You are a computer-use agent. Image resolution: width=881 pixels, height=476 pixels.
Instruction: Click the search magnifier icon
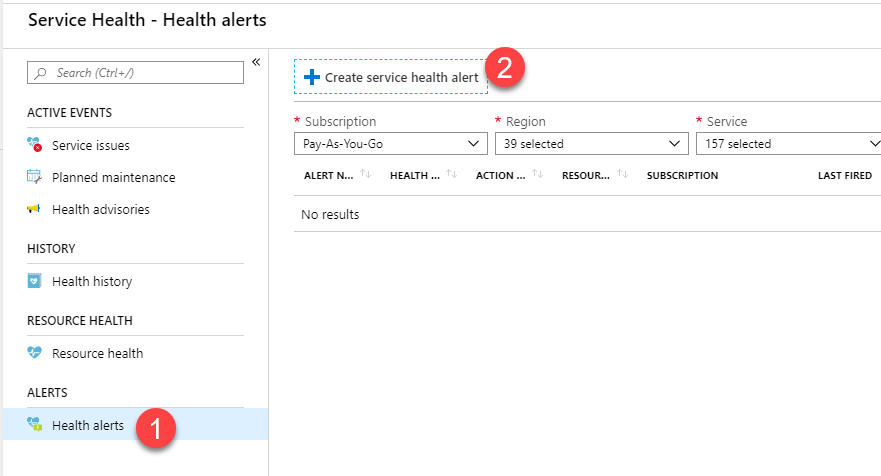pos(41,73)
